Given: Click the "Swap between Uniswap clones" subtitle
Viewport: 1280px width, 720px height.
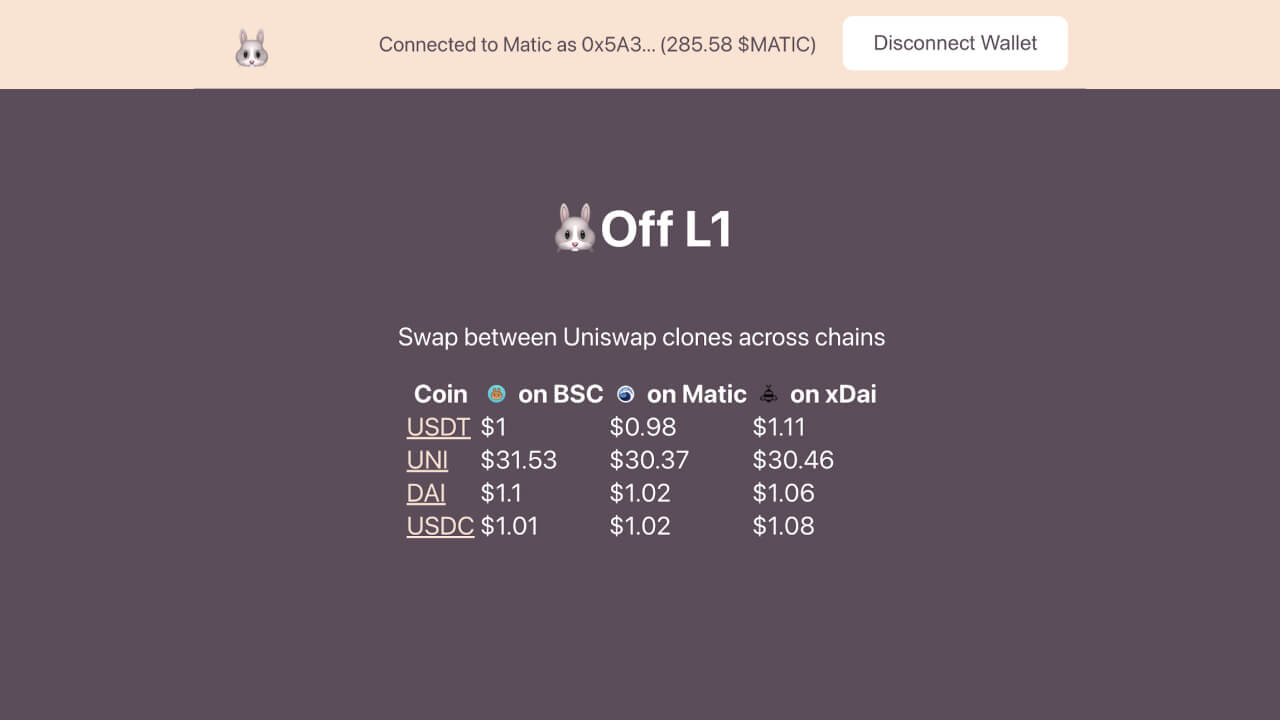Looking at the screenshot, I should click(641, 337).
